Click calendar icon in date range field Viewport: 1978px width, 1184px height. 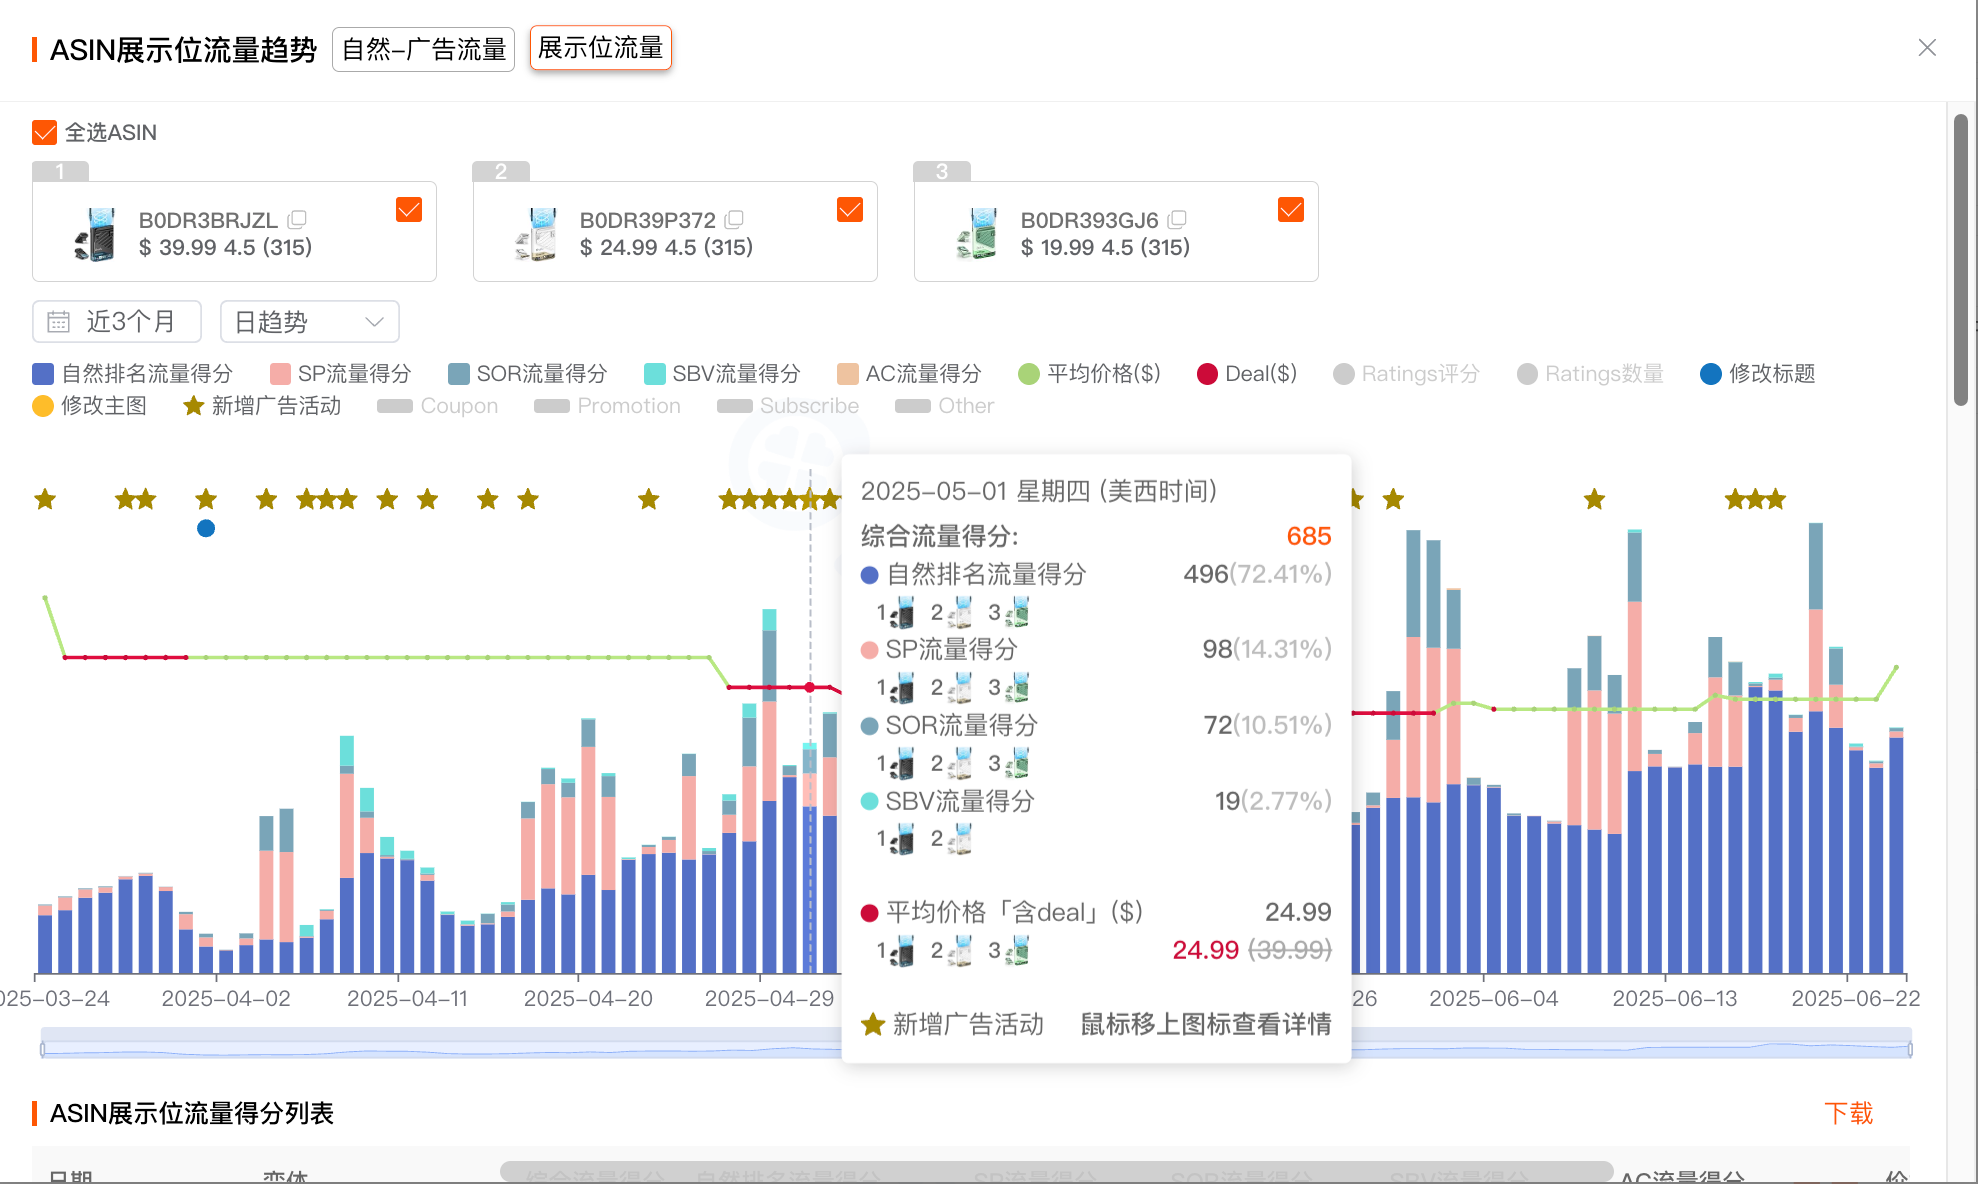pos(59,322)
